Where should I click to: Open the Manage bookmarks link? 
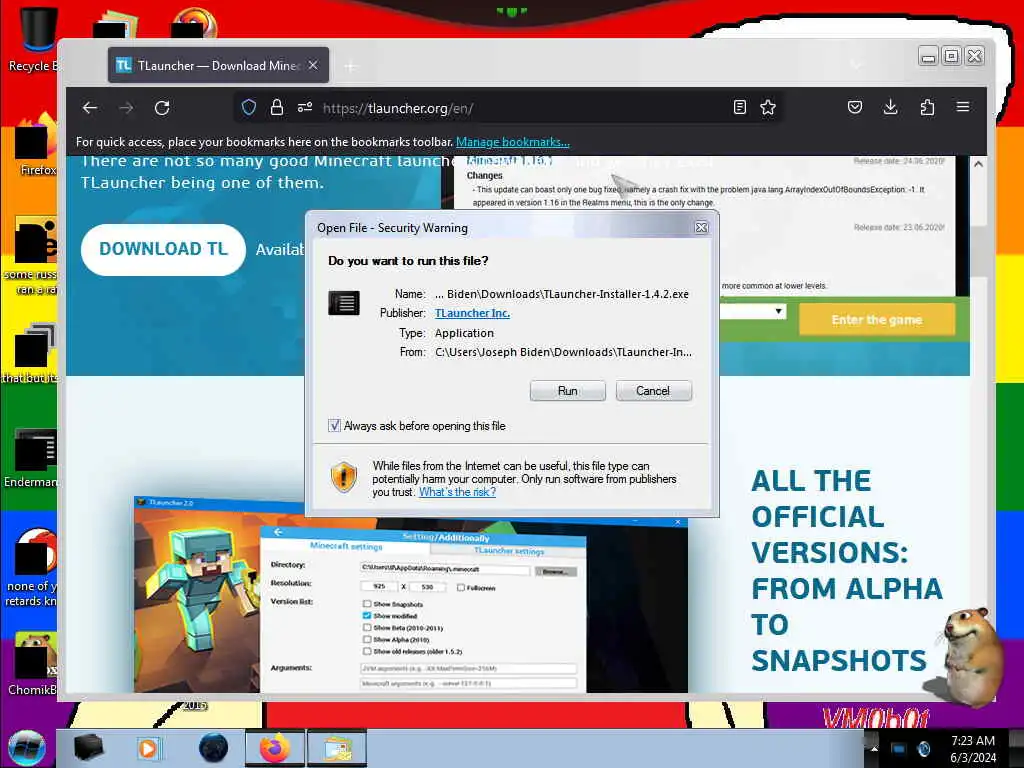[x=513, y=142]
